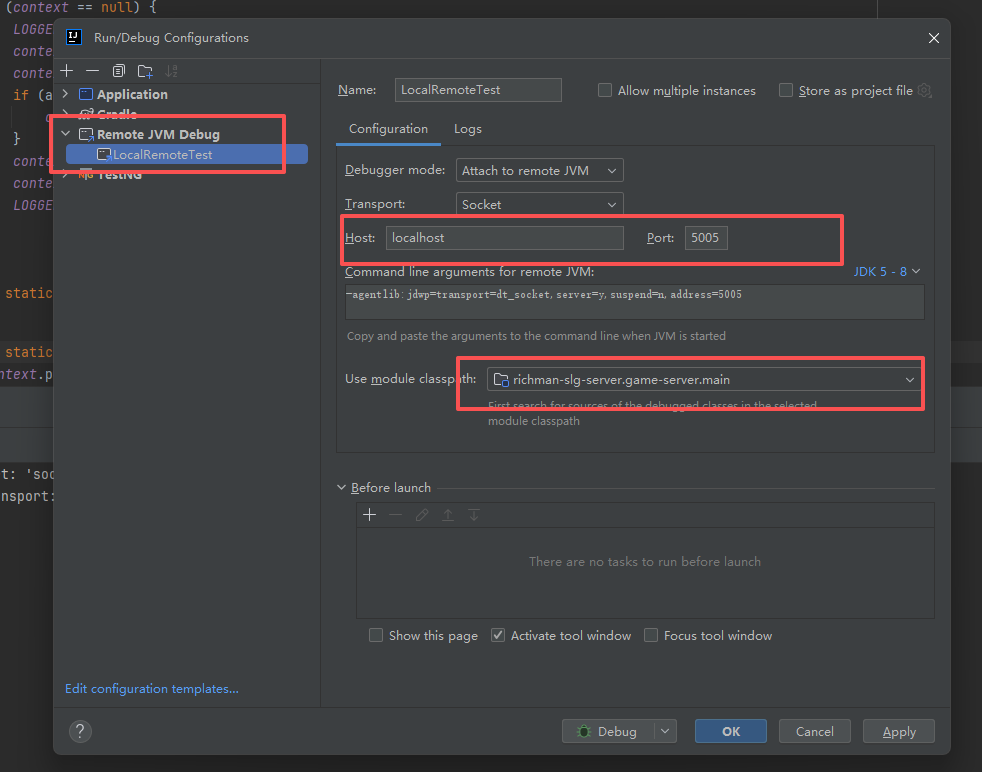
Task: Create a new folder for configurations
Action: coord(145,71)
